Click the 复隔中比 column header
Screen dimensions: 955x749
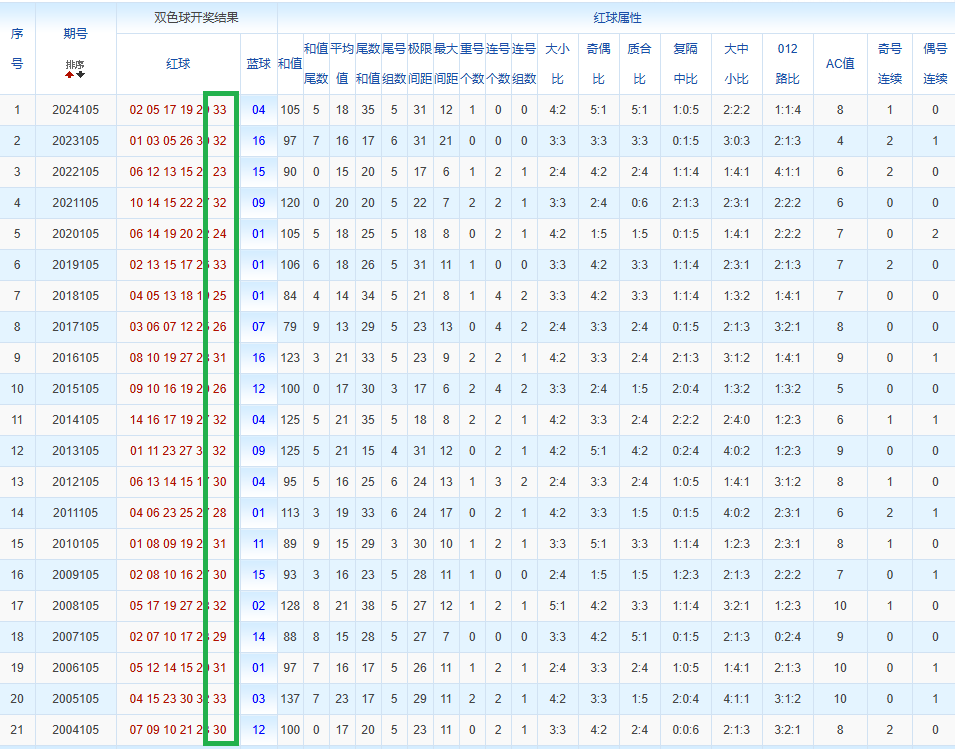point(686,63)
